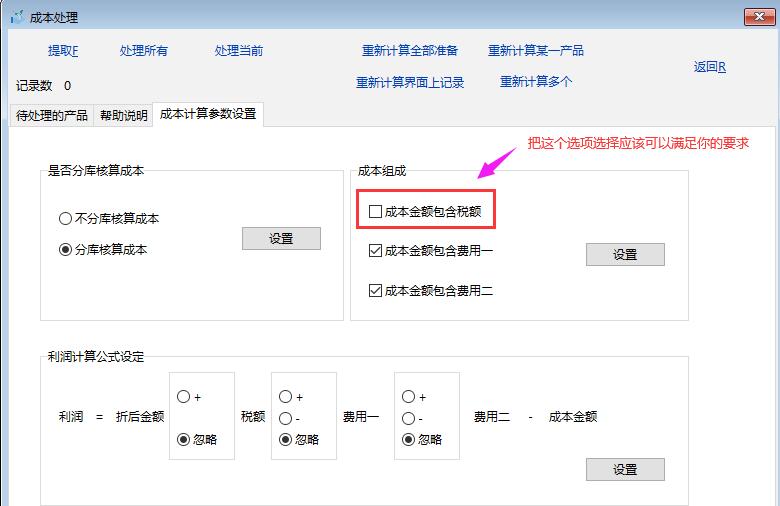Click 设置 button in 是否分库核算成本 group
This screenshot has width=780, height=506.
coord(281,238)
